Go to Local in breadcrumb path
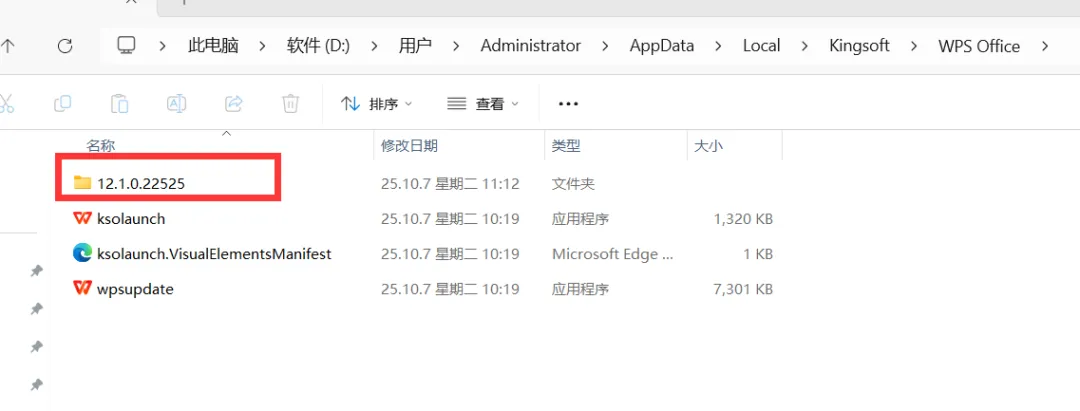The height and width of the screenshot is (411, 1080). click(761, 46)
